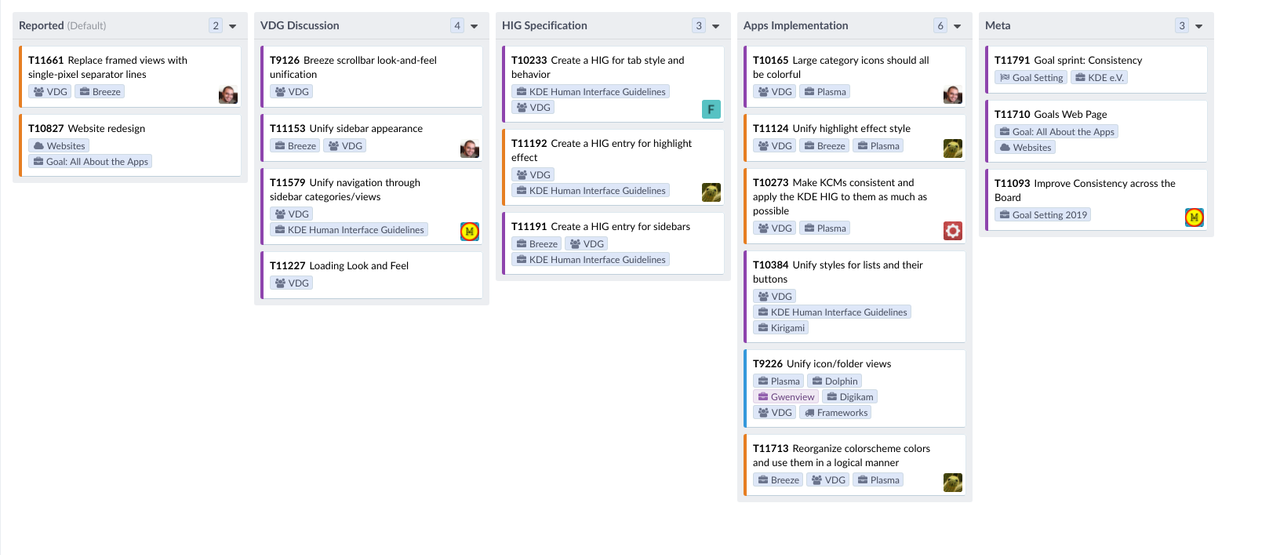
Task: Open the avatar on T11713 card
Action: click(953, 483)
